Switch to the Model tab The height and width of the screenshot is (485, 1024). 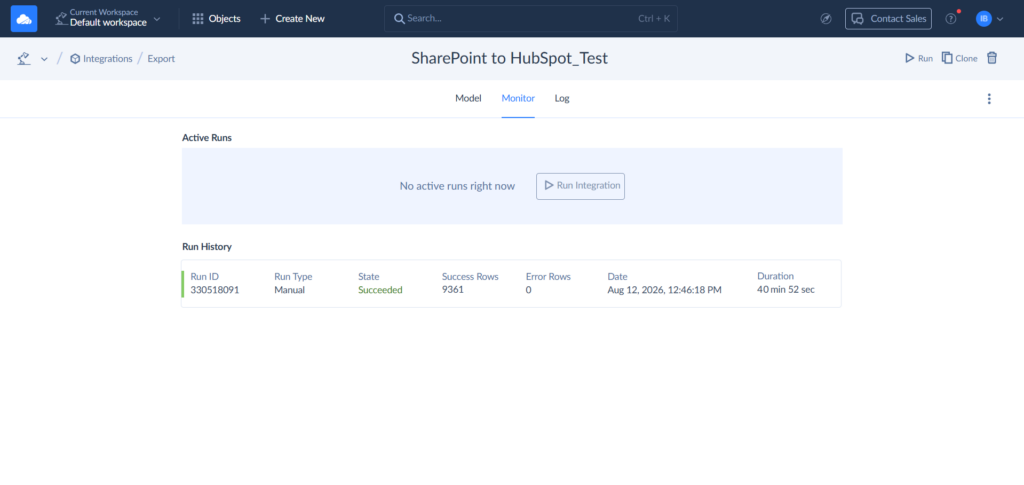(x=468, y=99)
